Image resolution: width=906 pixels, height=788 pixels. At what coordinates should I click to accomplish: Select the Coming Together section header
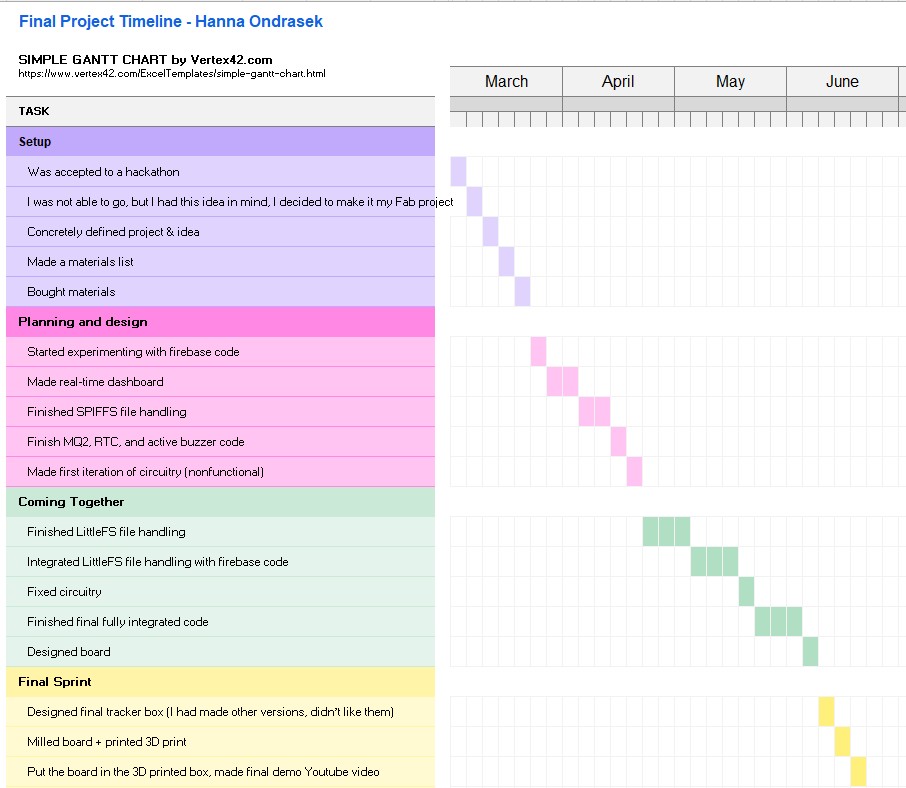[x=220, y=502]
